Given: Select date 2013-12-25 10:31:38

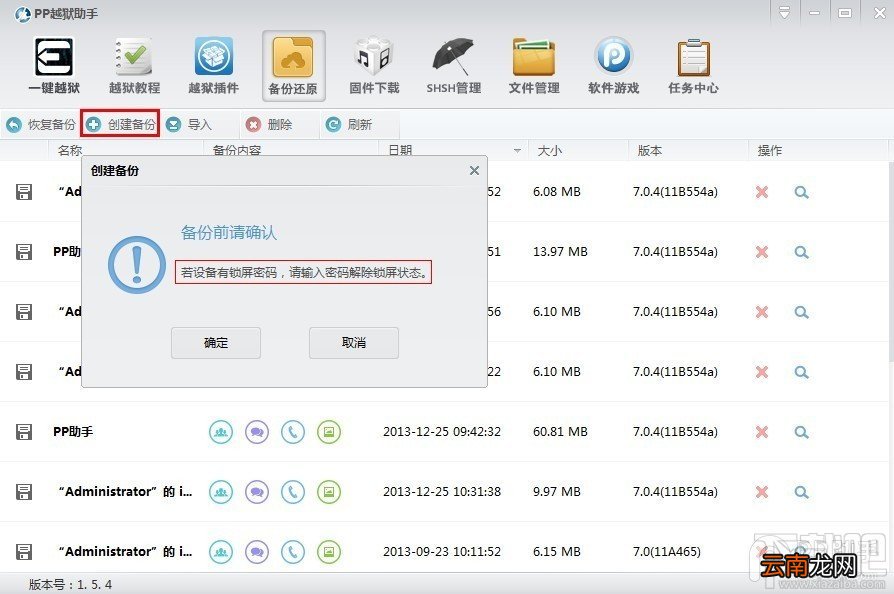Looking at the screenshot, I should (442, 491).
